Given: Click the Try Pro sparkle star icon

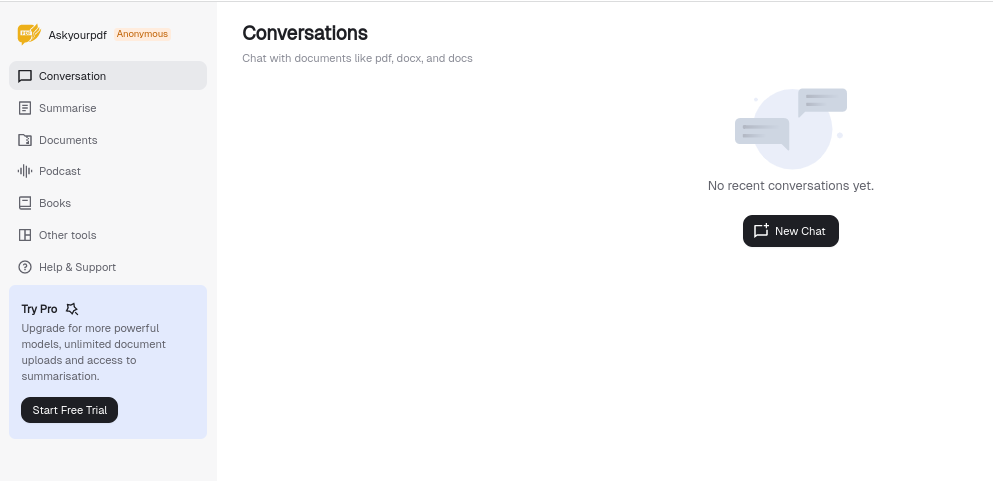Looking at the screenshot, I should click(x=72, y=309).
